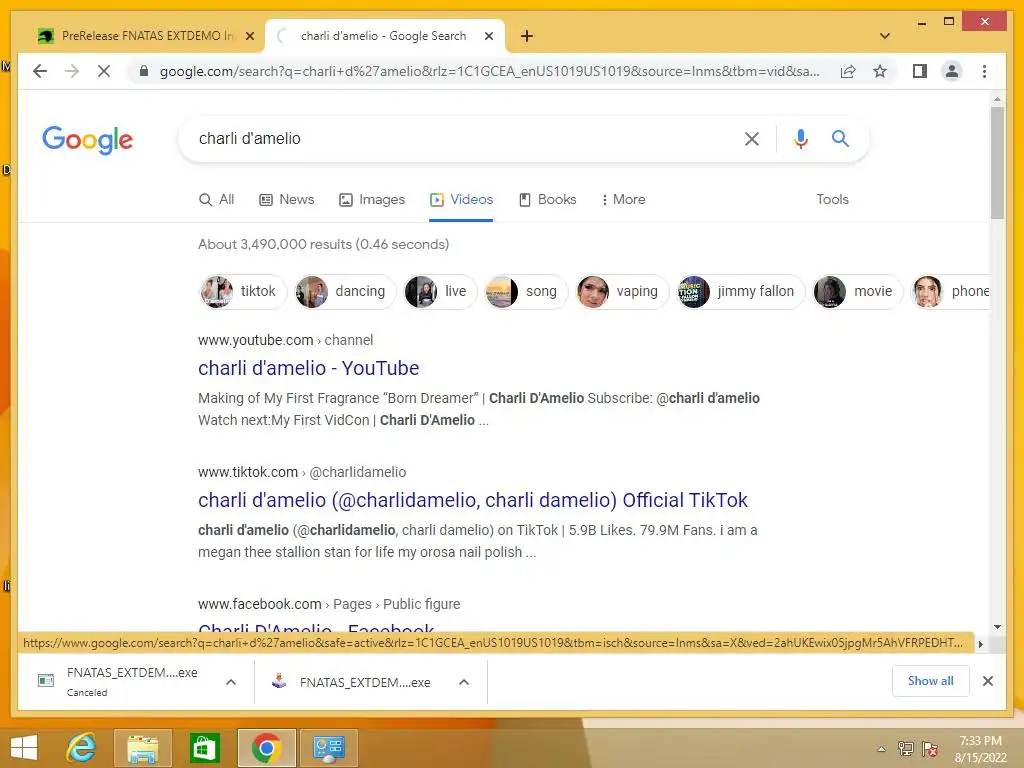The height and width of the screenshot is (768, 1024).
Task: Switch to the Images results tab
Action: tap(372, 200)
